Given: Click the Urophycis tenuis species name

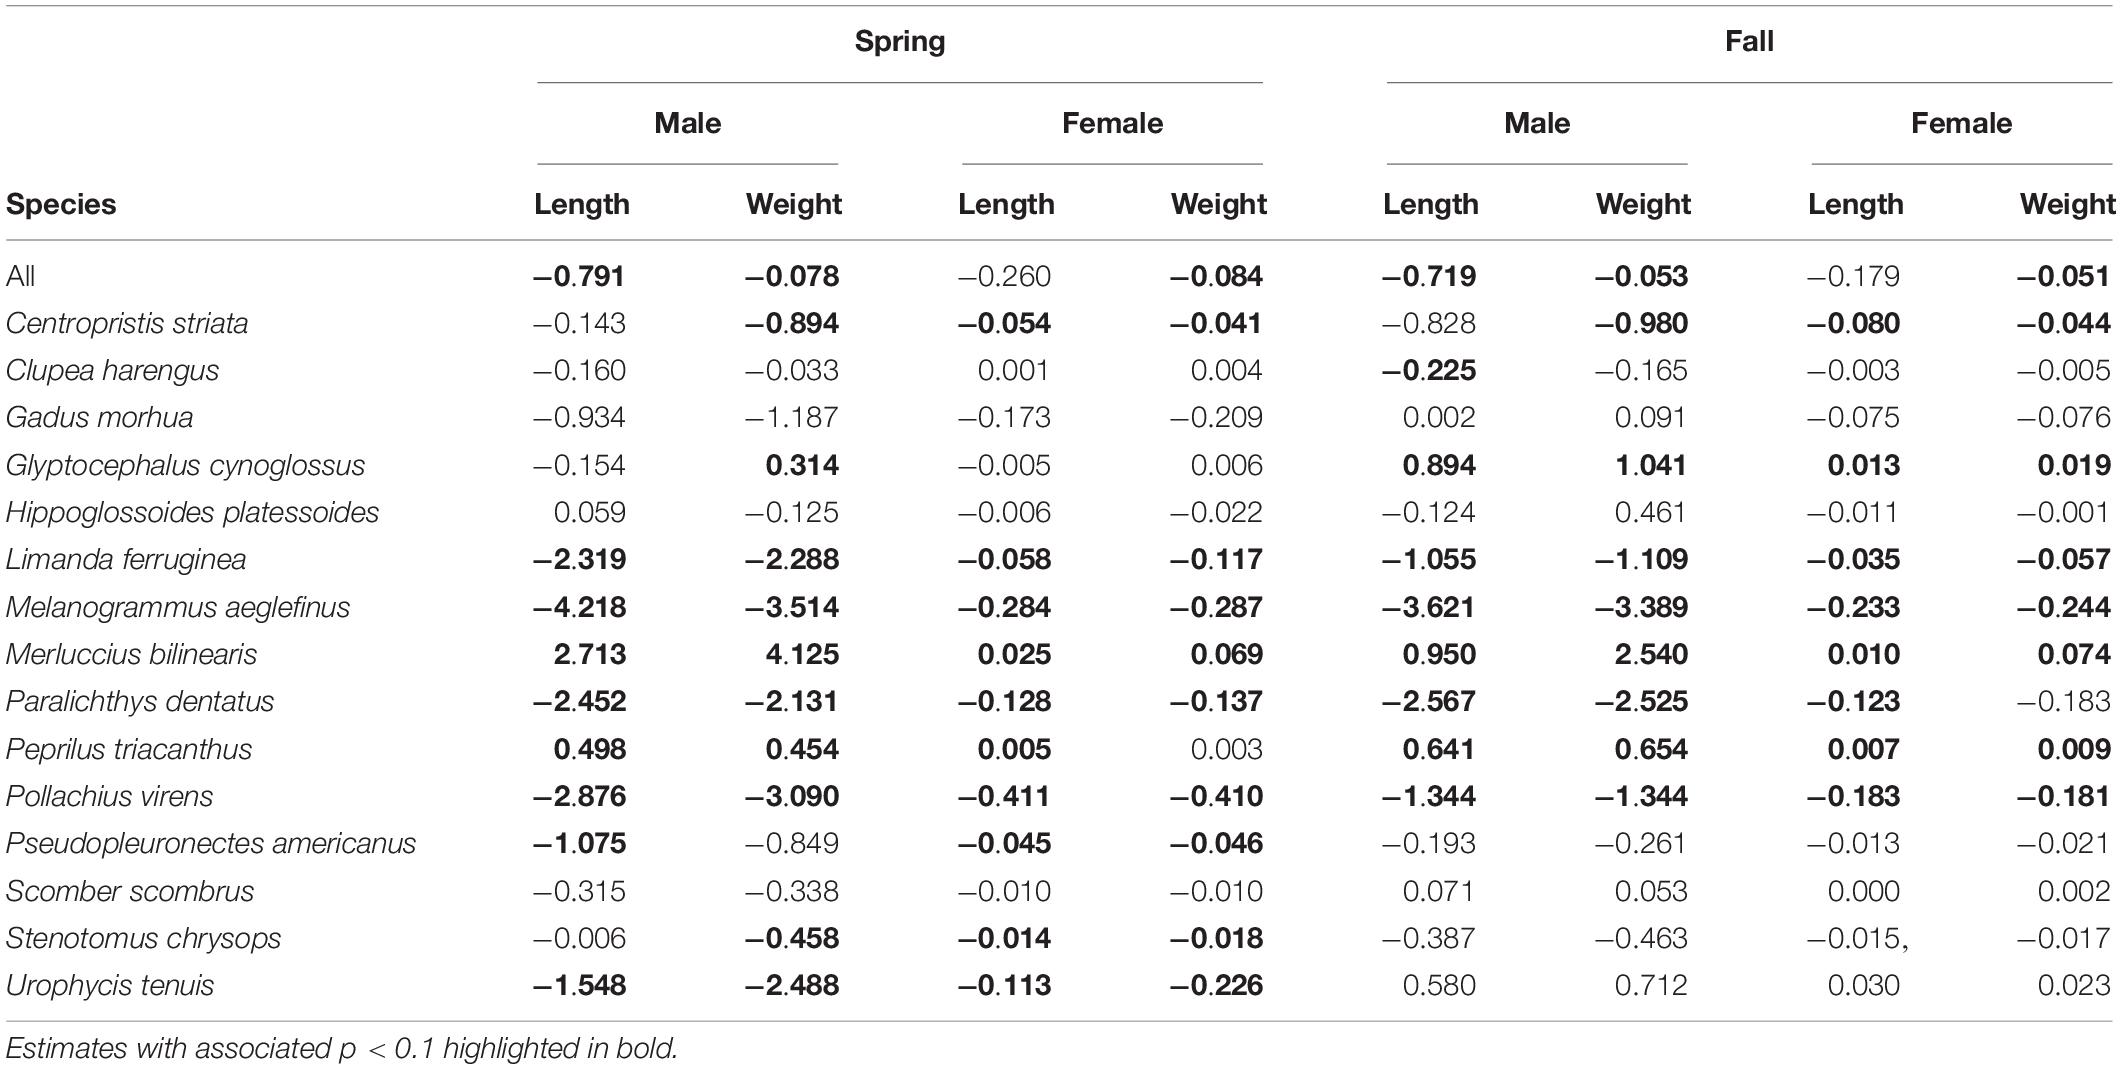Looking at the screenshot, I should click(x=110, y=986).
